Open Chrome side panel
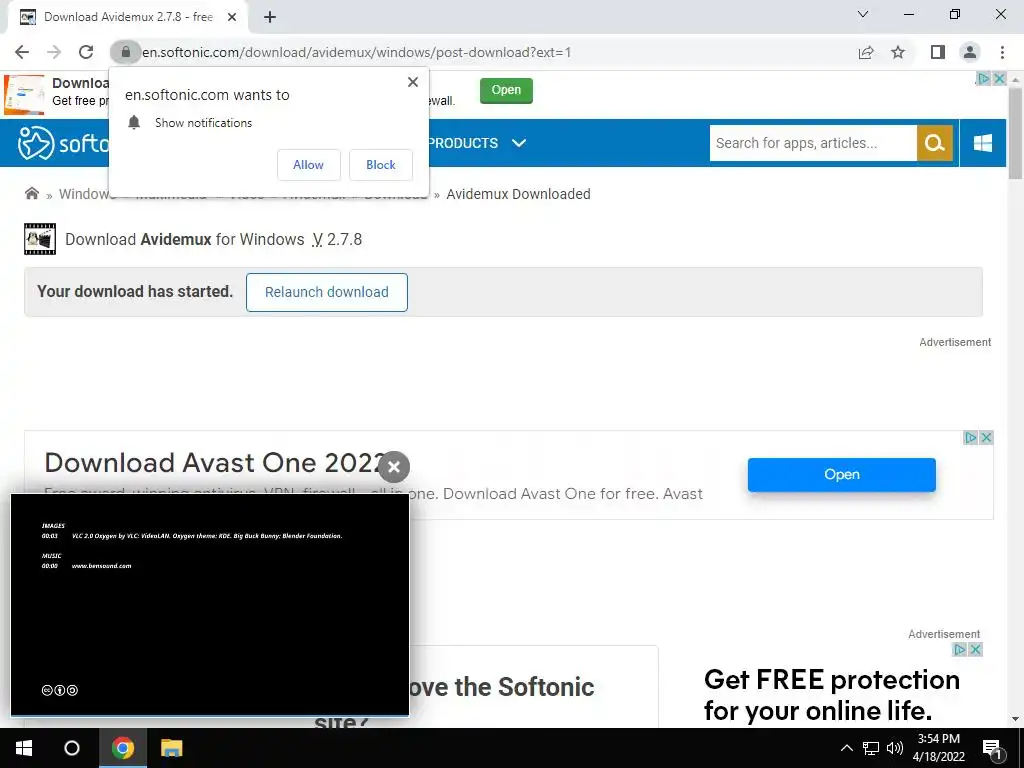The height and width of the screenshot is (768, 1024). 938,52
